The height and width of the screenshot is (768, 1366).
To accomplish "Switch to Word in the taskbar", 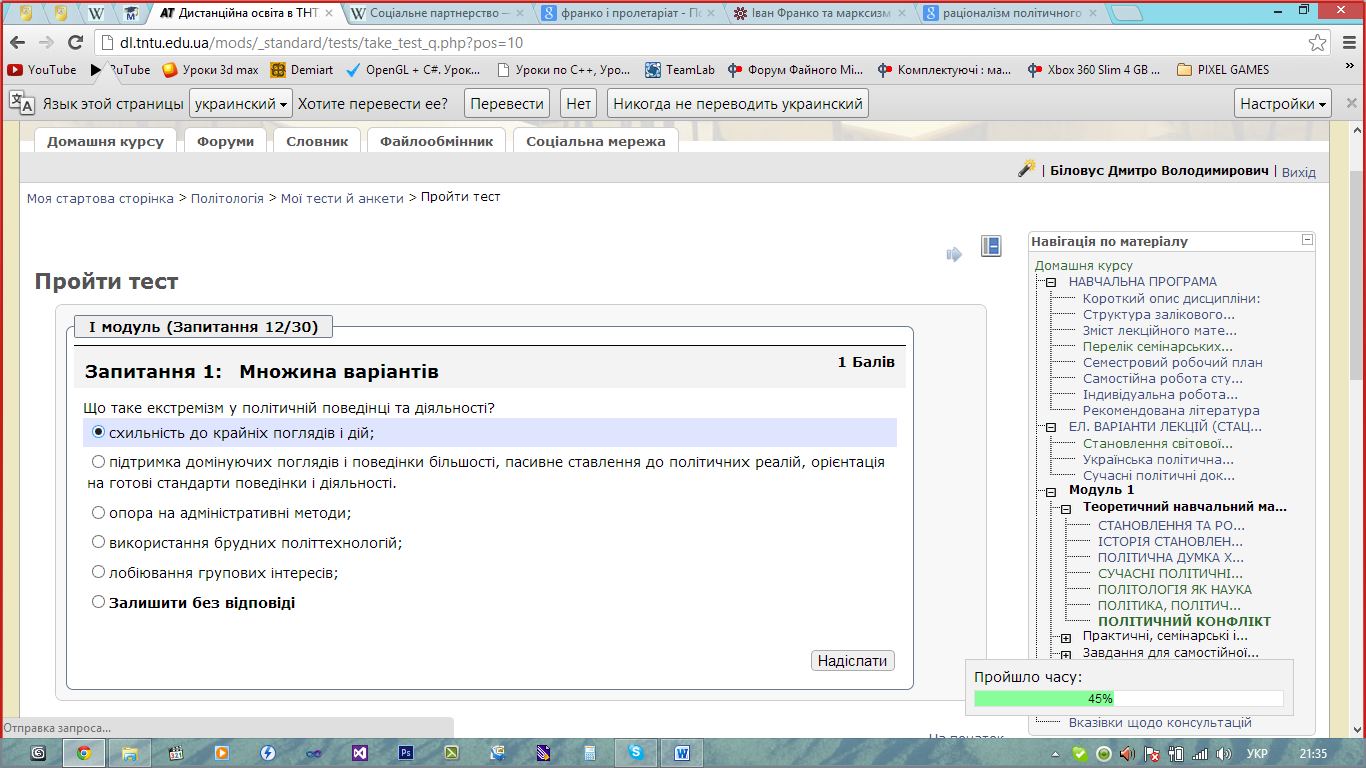I will (x=682, y=753).
